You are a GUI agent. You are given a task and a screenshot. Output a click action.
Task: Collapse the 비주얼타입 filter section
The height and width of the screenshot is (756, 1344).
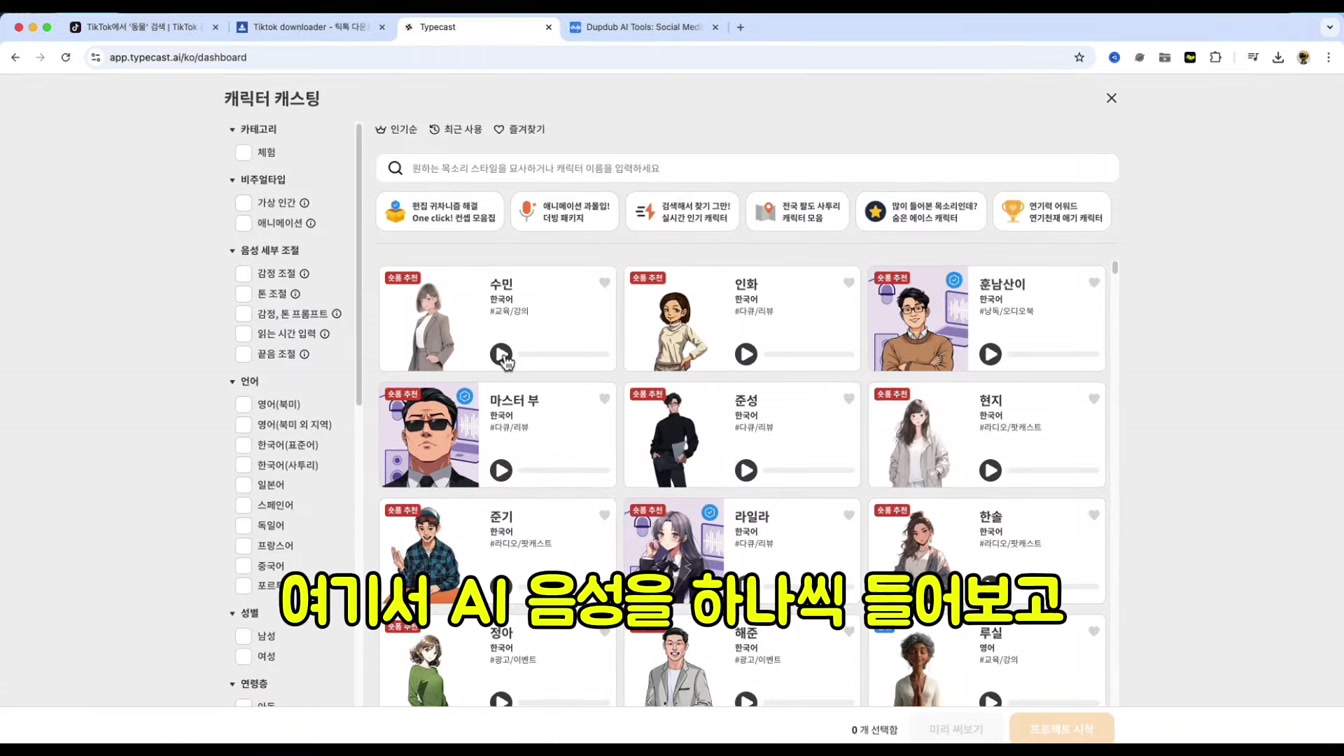point(232,180)
